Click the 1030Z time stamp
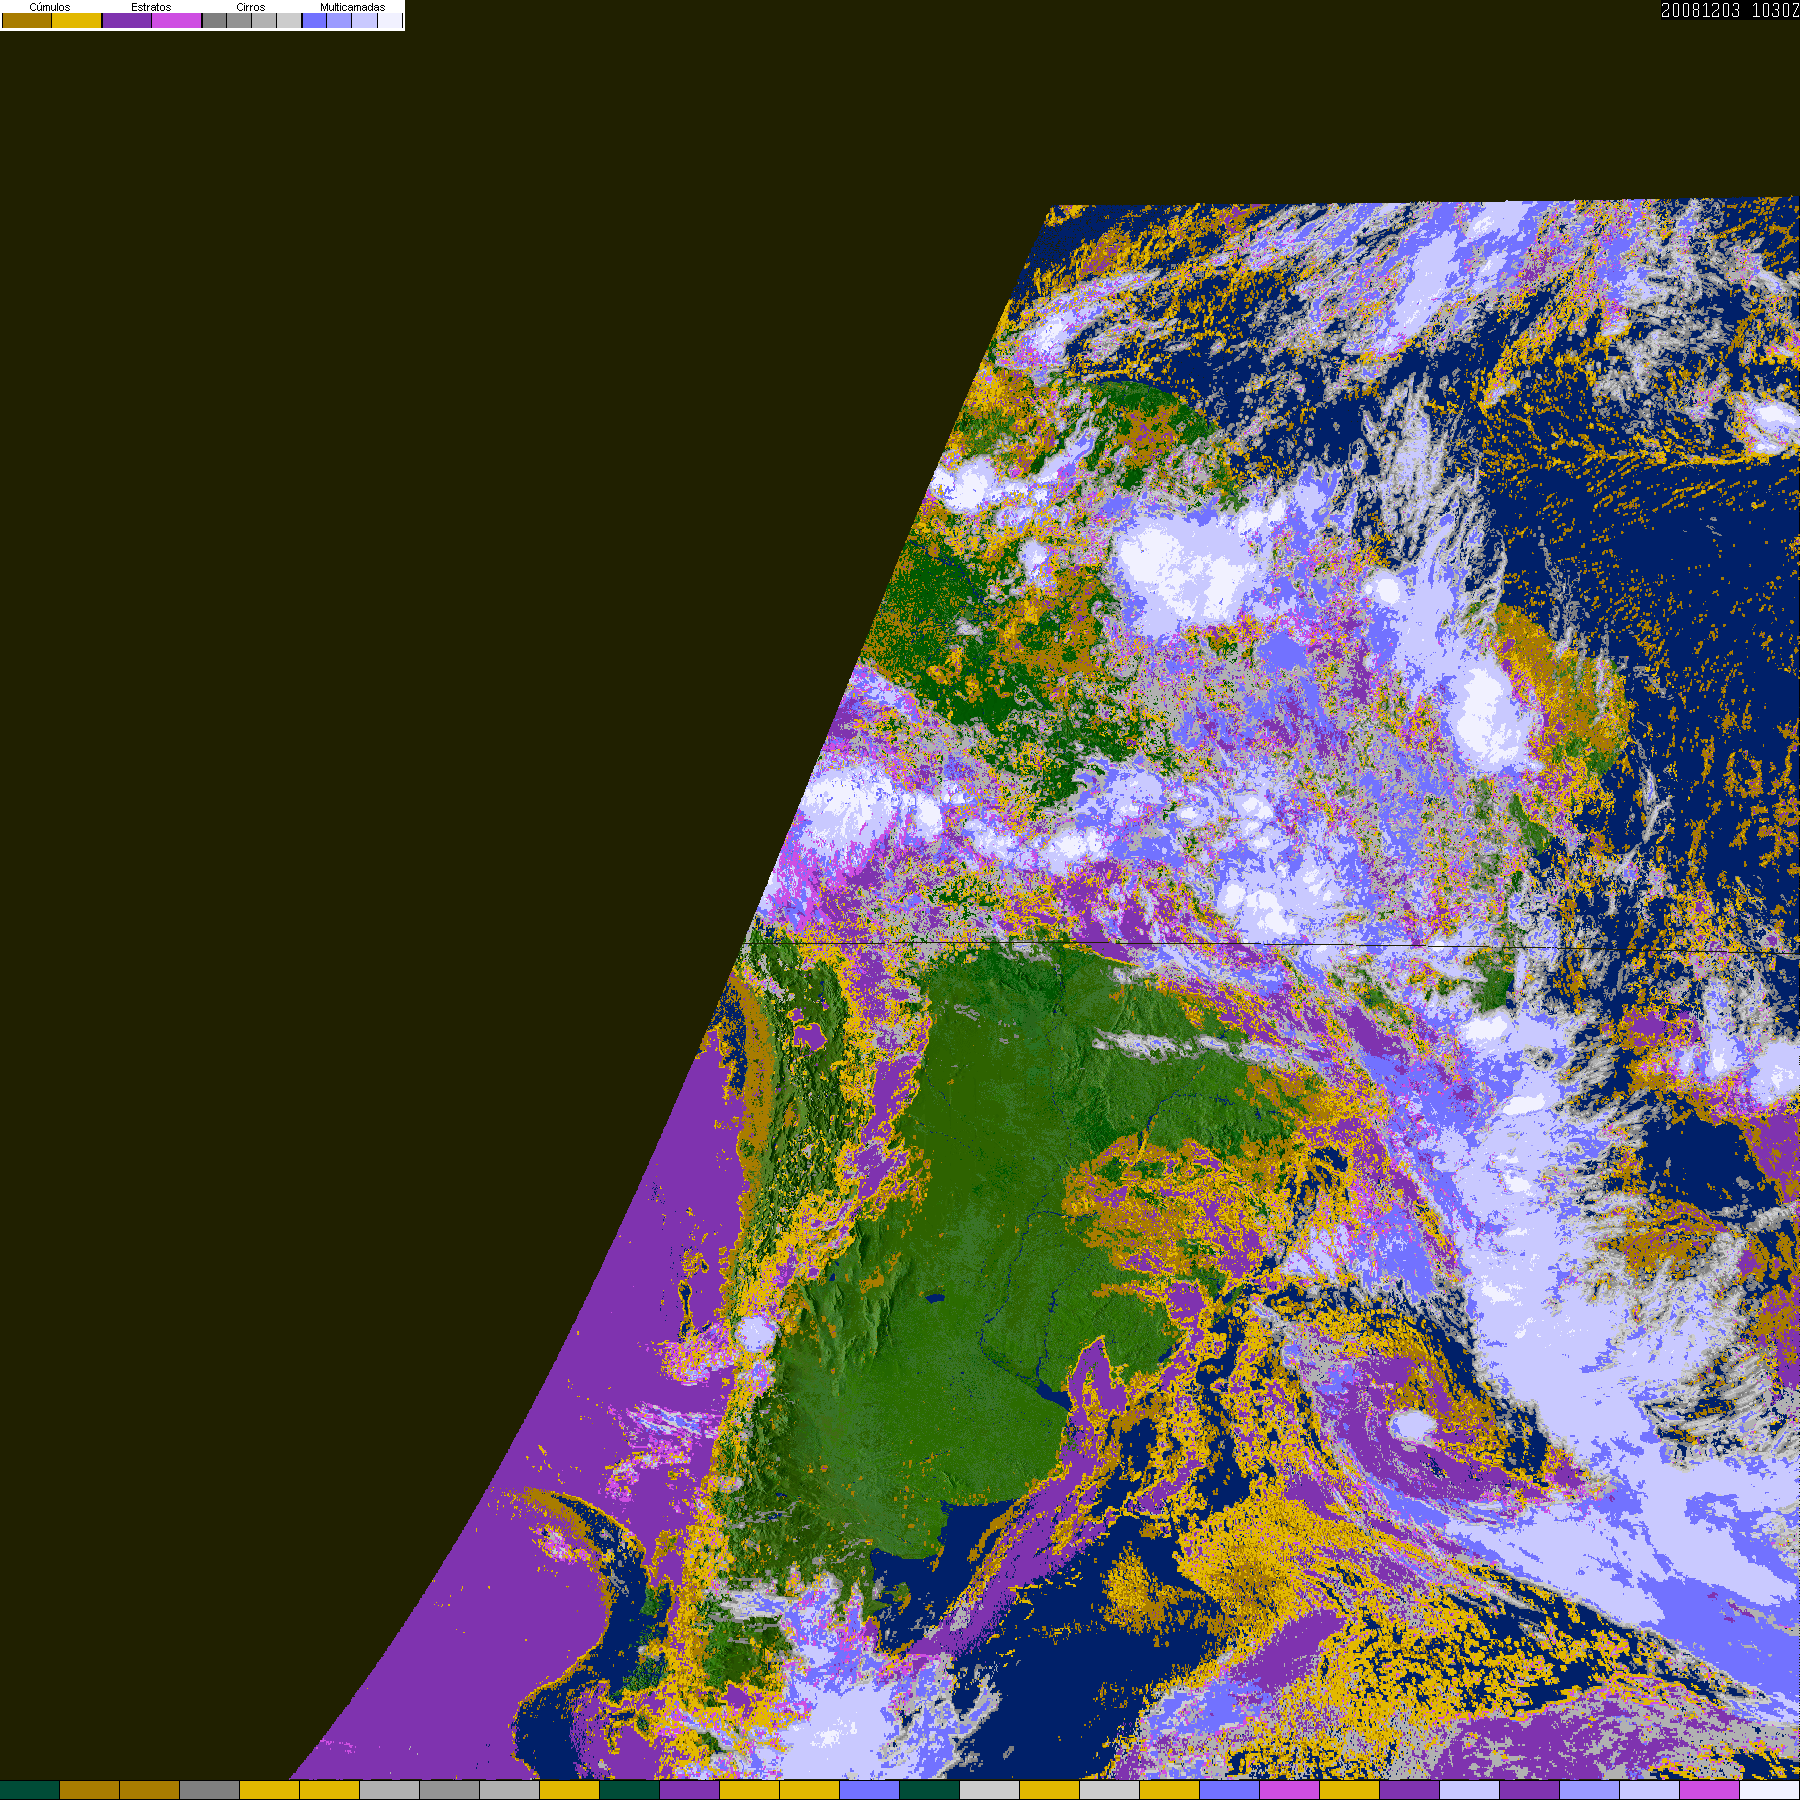1800x1800 pixels. 1775,10
